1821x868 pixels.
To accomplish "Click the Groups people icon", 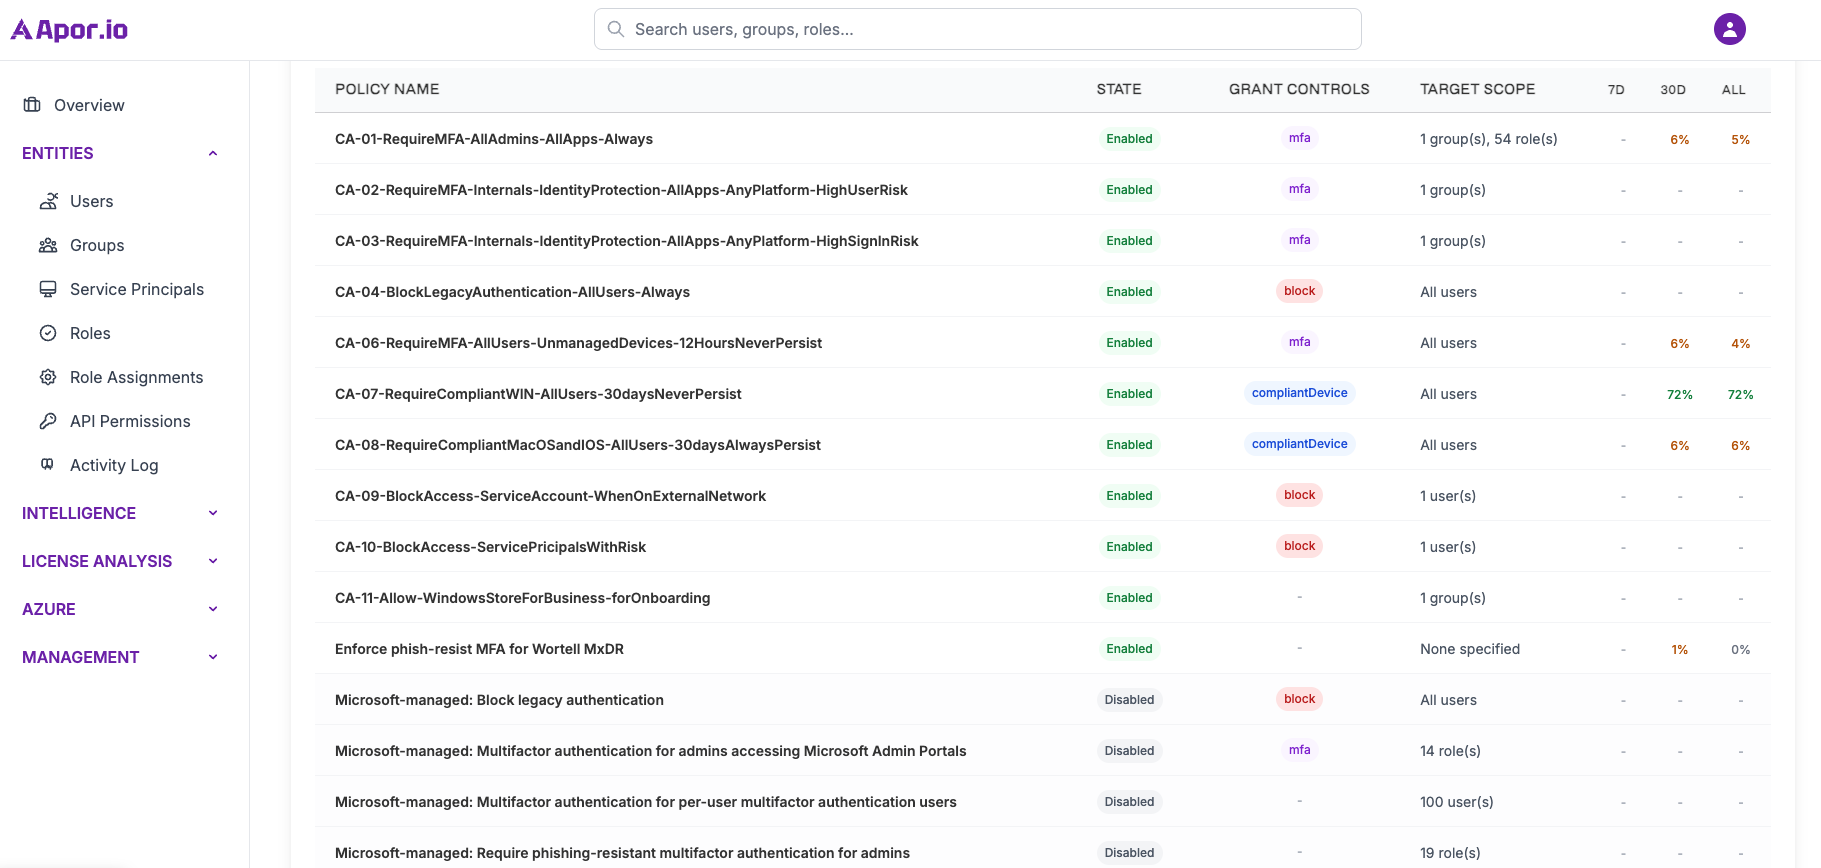I will point(48,245).
